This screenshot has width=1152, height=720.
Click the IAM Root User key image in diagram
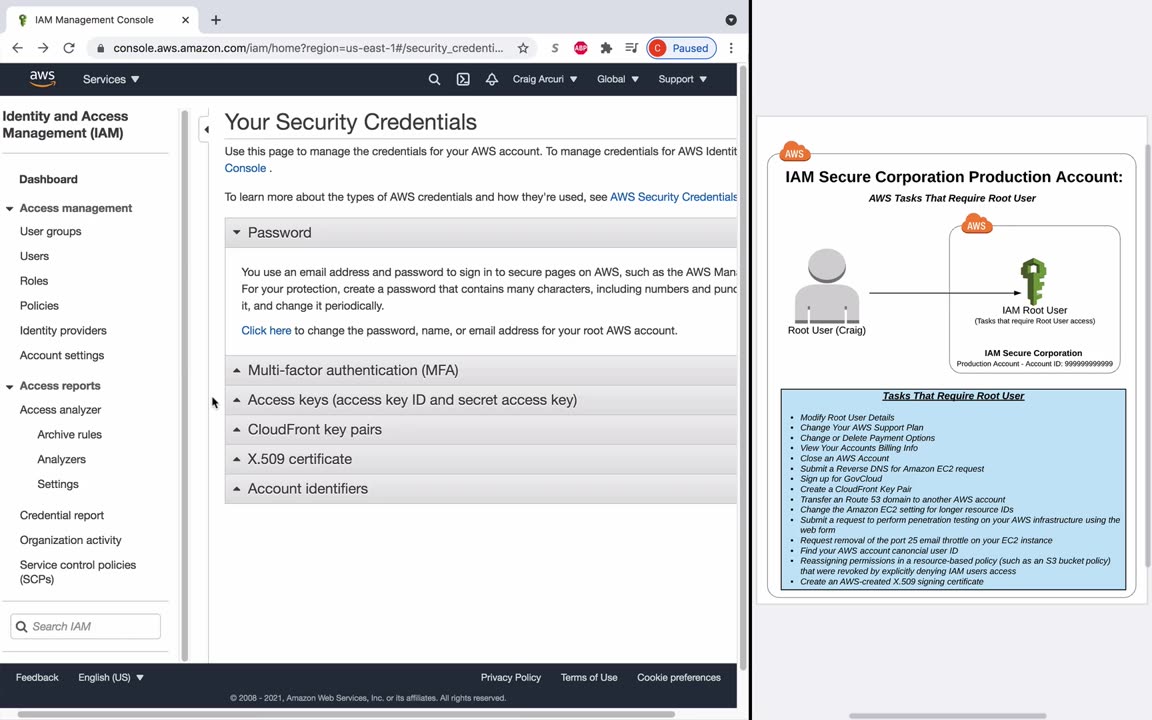[x=1033, y=281]
